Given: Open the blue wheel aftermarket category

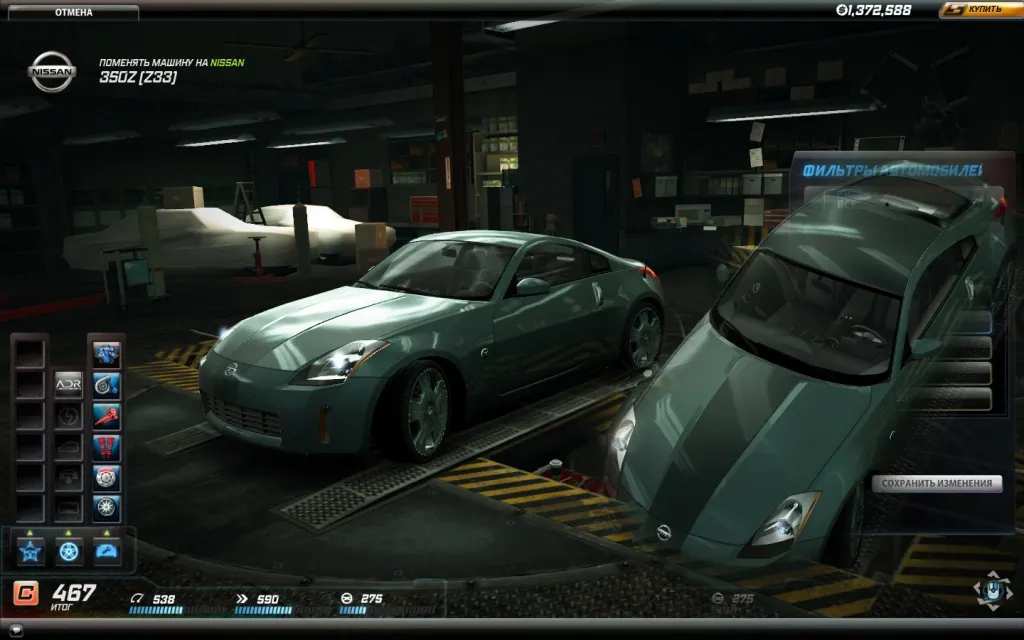Looking at the screenshot, I should point(69,552).
